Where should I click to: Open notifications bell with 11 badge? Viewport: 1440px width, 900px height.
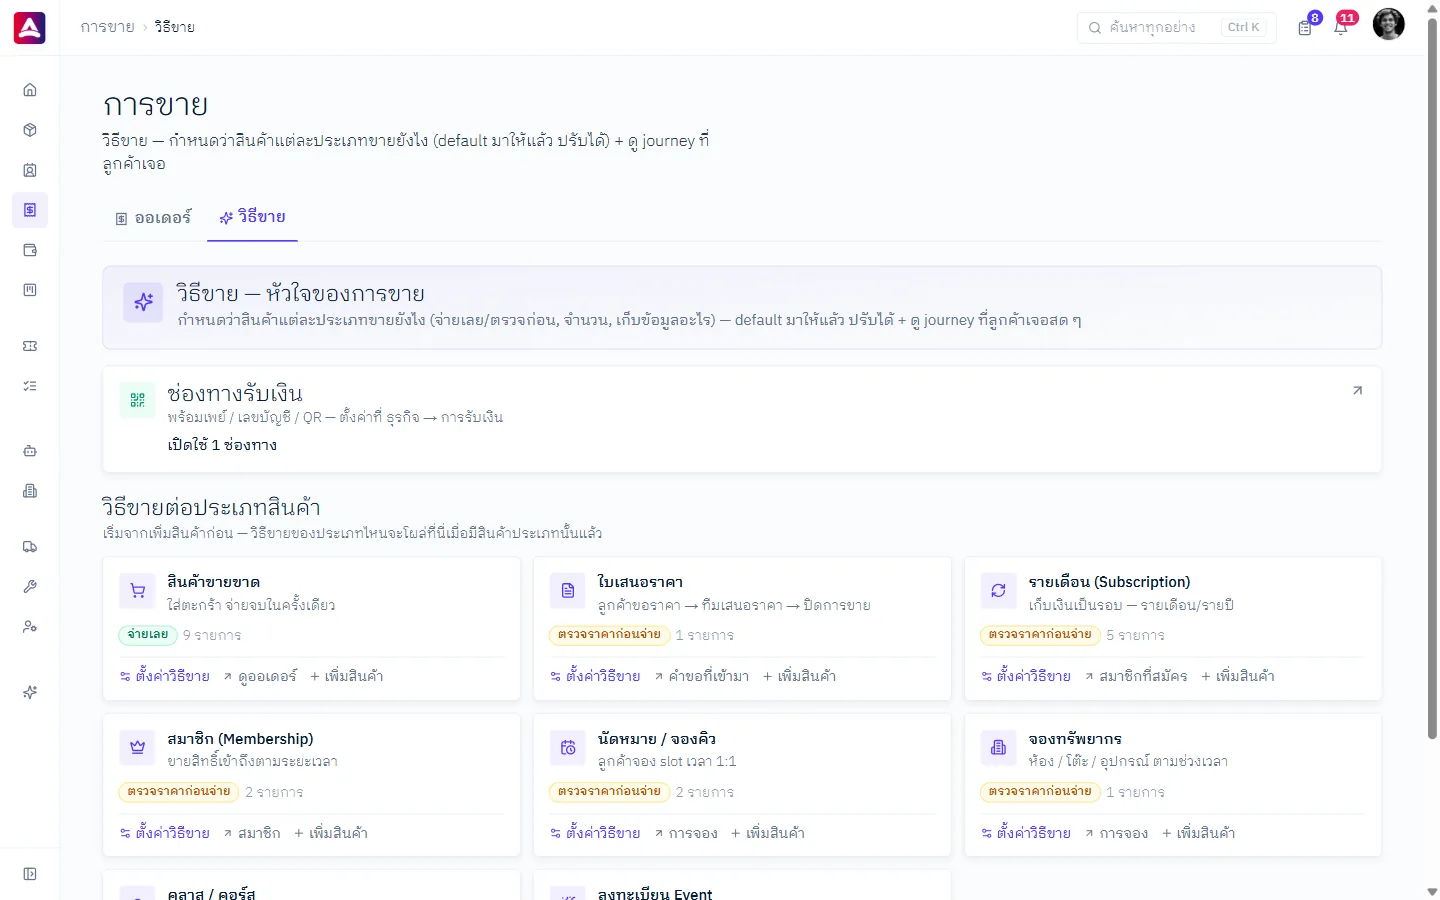(x=1341, y=27)
